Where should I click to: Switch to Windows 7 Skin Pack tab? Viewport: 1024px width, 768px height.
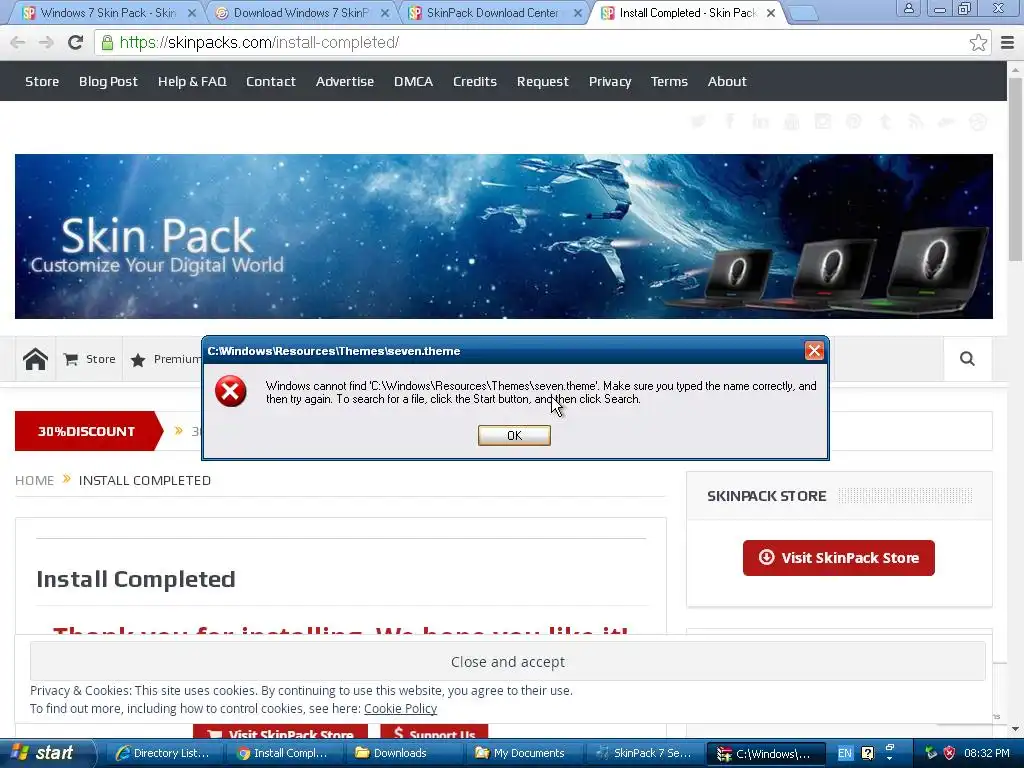tap(108, 12)
